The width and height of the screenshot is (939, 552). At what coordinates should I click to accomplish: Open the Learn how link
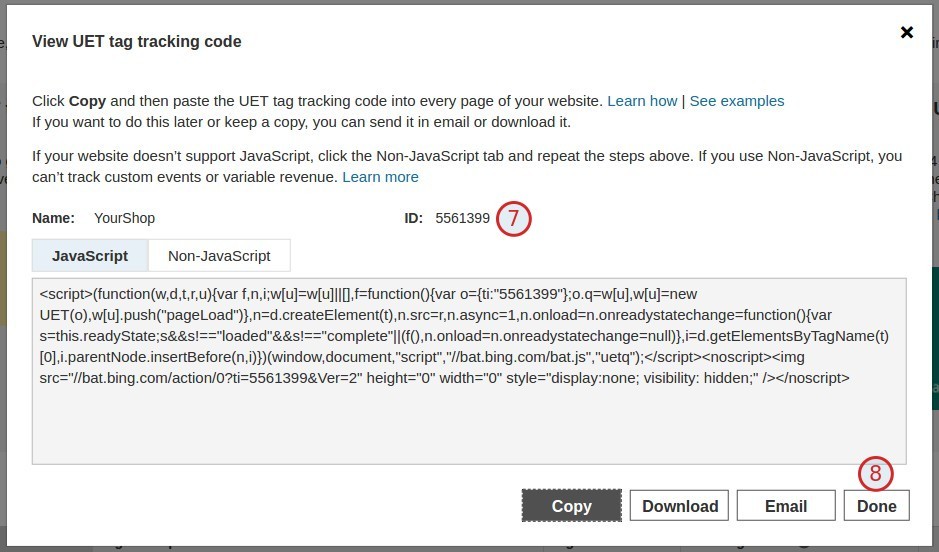(x=642, y=101)
